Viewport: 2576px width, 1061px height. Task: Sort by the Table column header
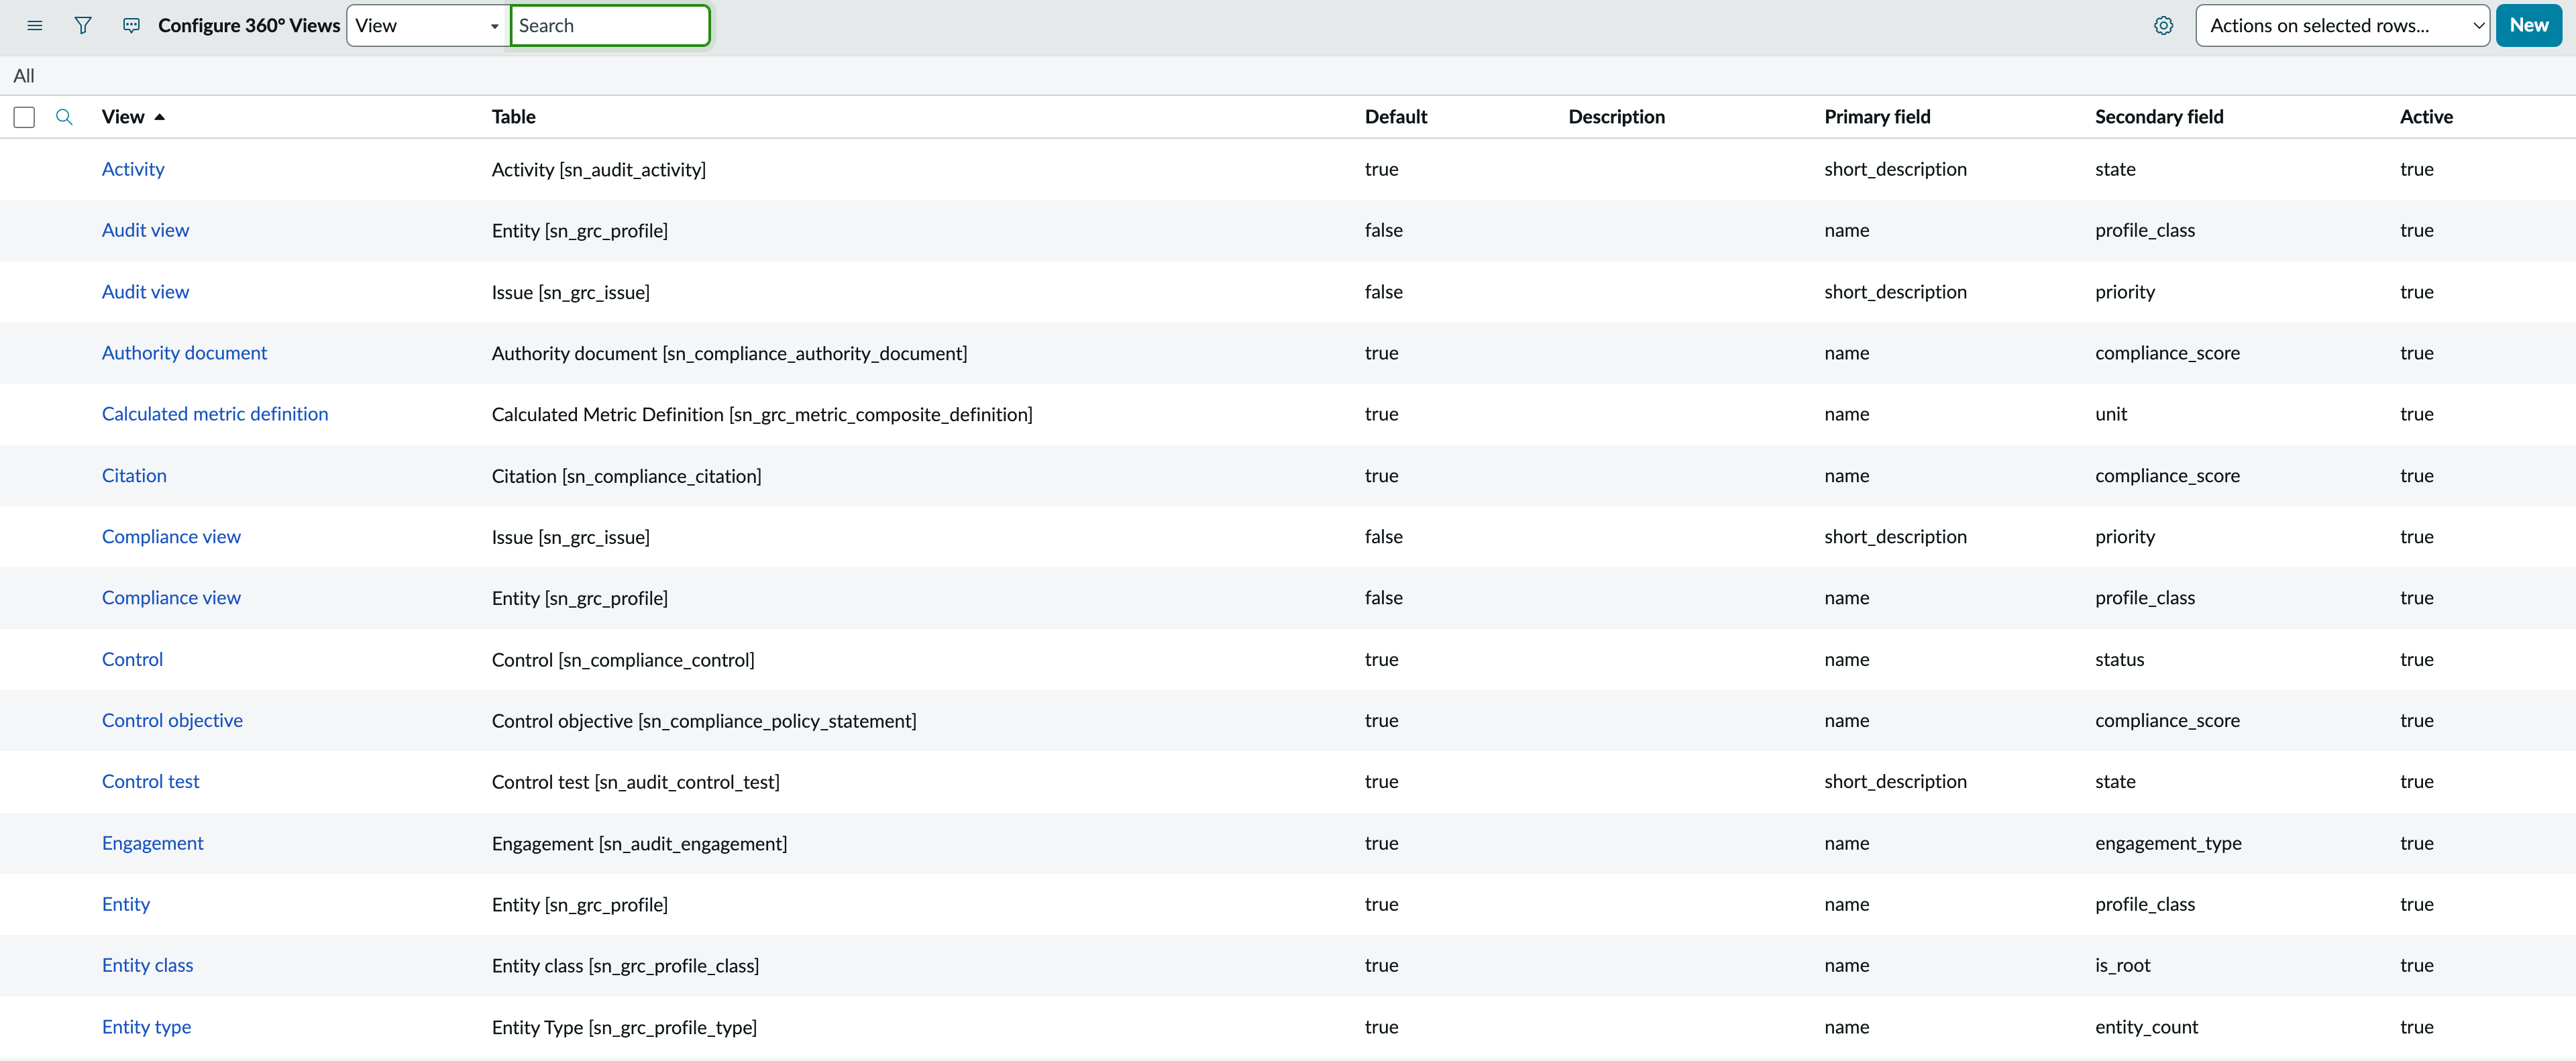pyautogui.click(x=513, y=117)
